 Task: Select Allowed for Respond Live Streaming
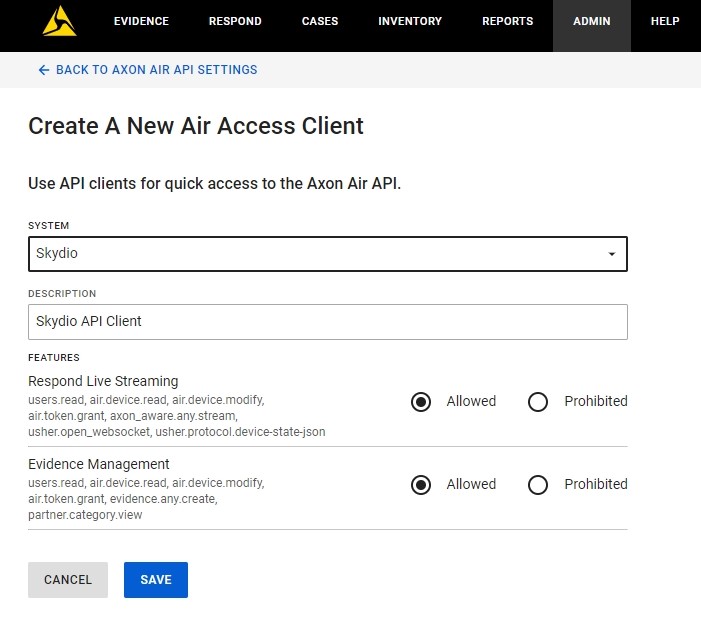(422, 402)
